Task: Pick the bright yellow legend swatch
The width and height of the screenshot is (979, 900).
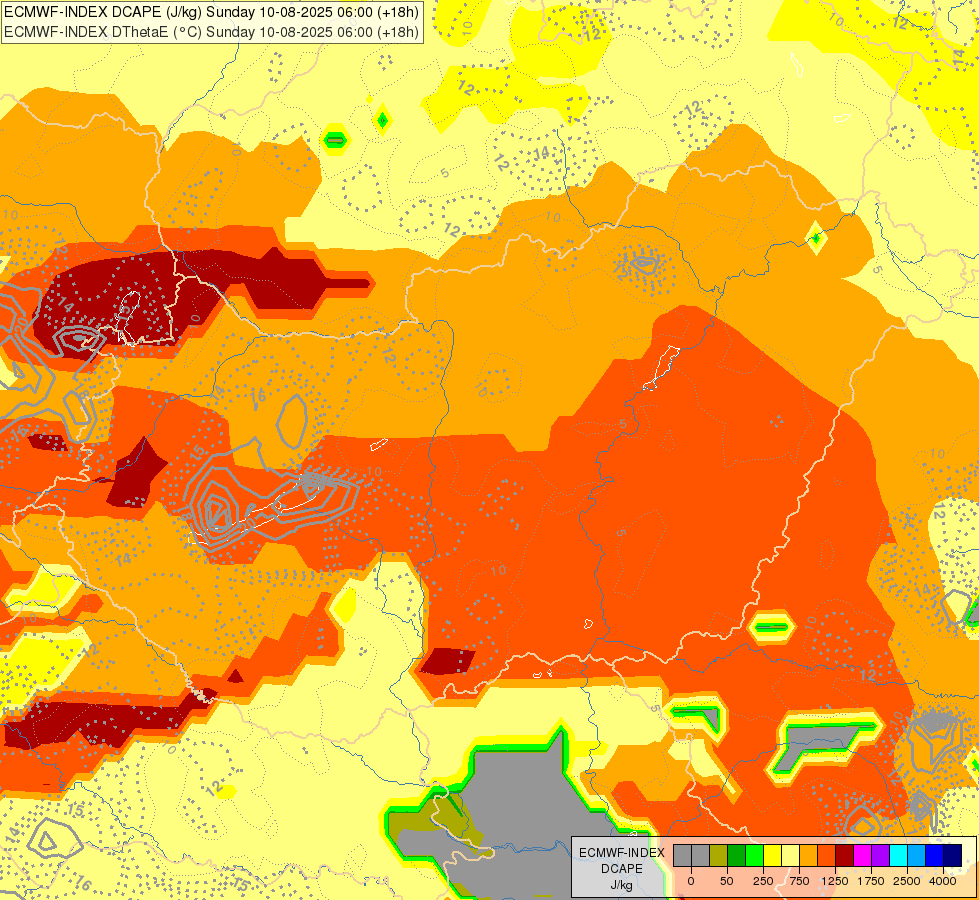Action: 772,855
